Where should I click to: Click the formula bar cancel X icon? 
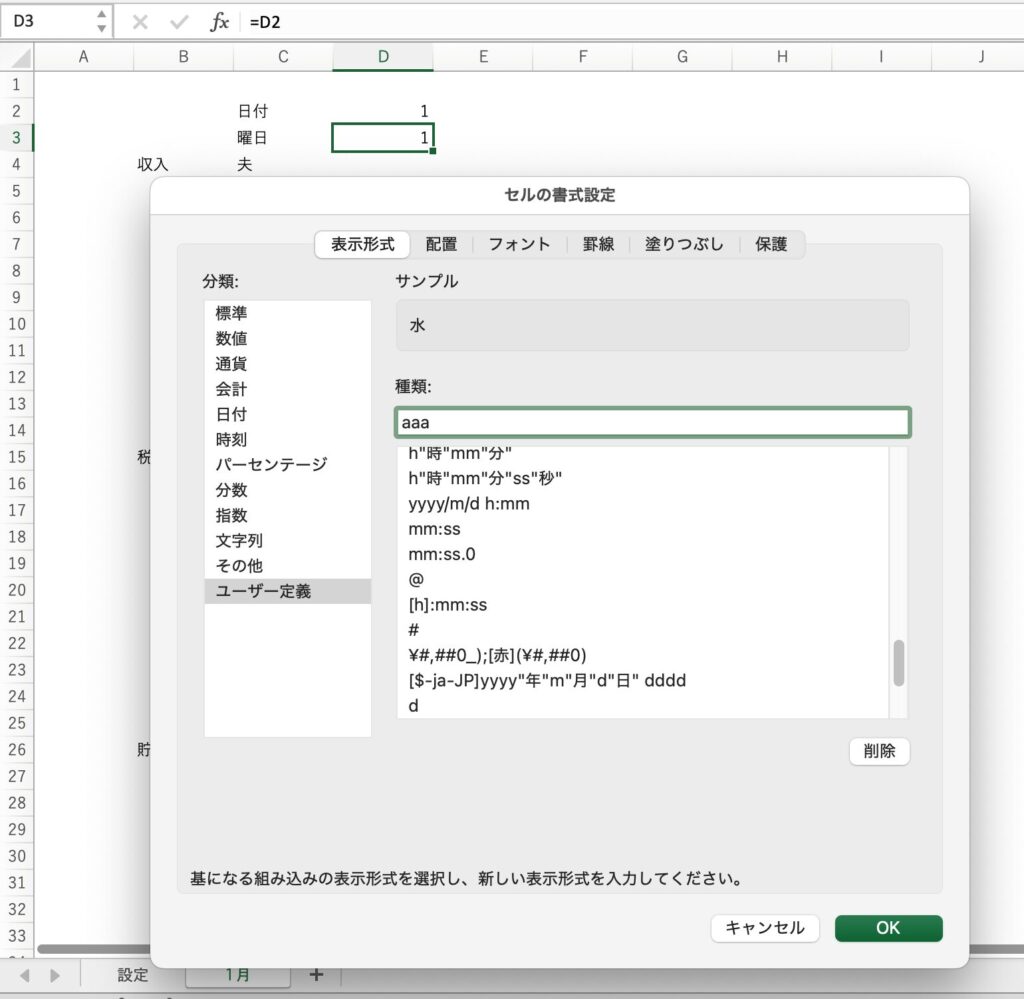tap(140, 21)
